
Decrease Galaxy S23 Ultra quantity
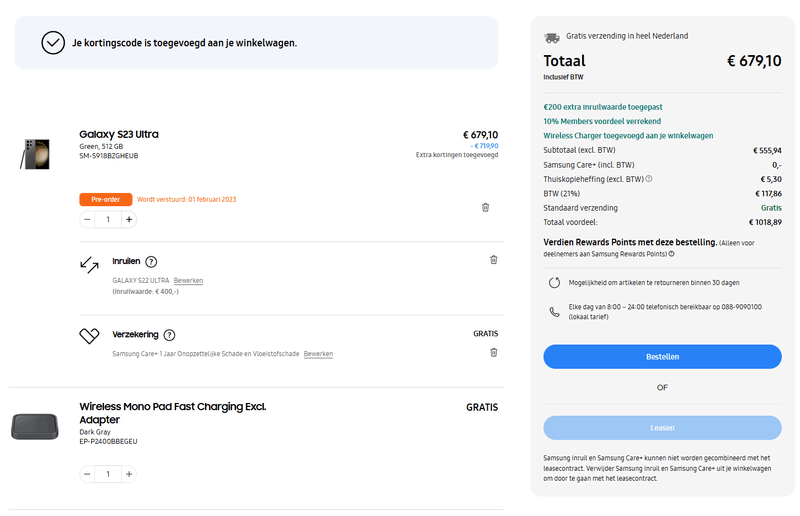(x=87, y=219)
